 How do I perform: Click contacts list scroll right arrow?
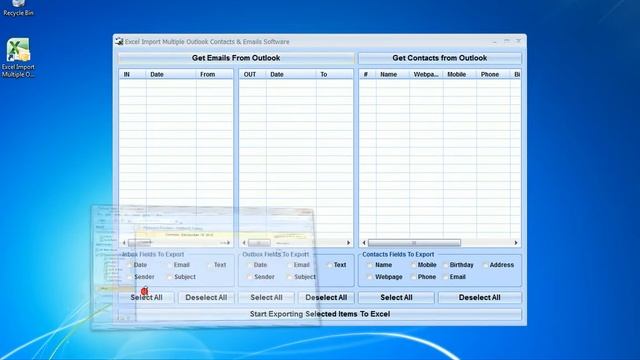coord(516,243)
